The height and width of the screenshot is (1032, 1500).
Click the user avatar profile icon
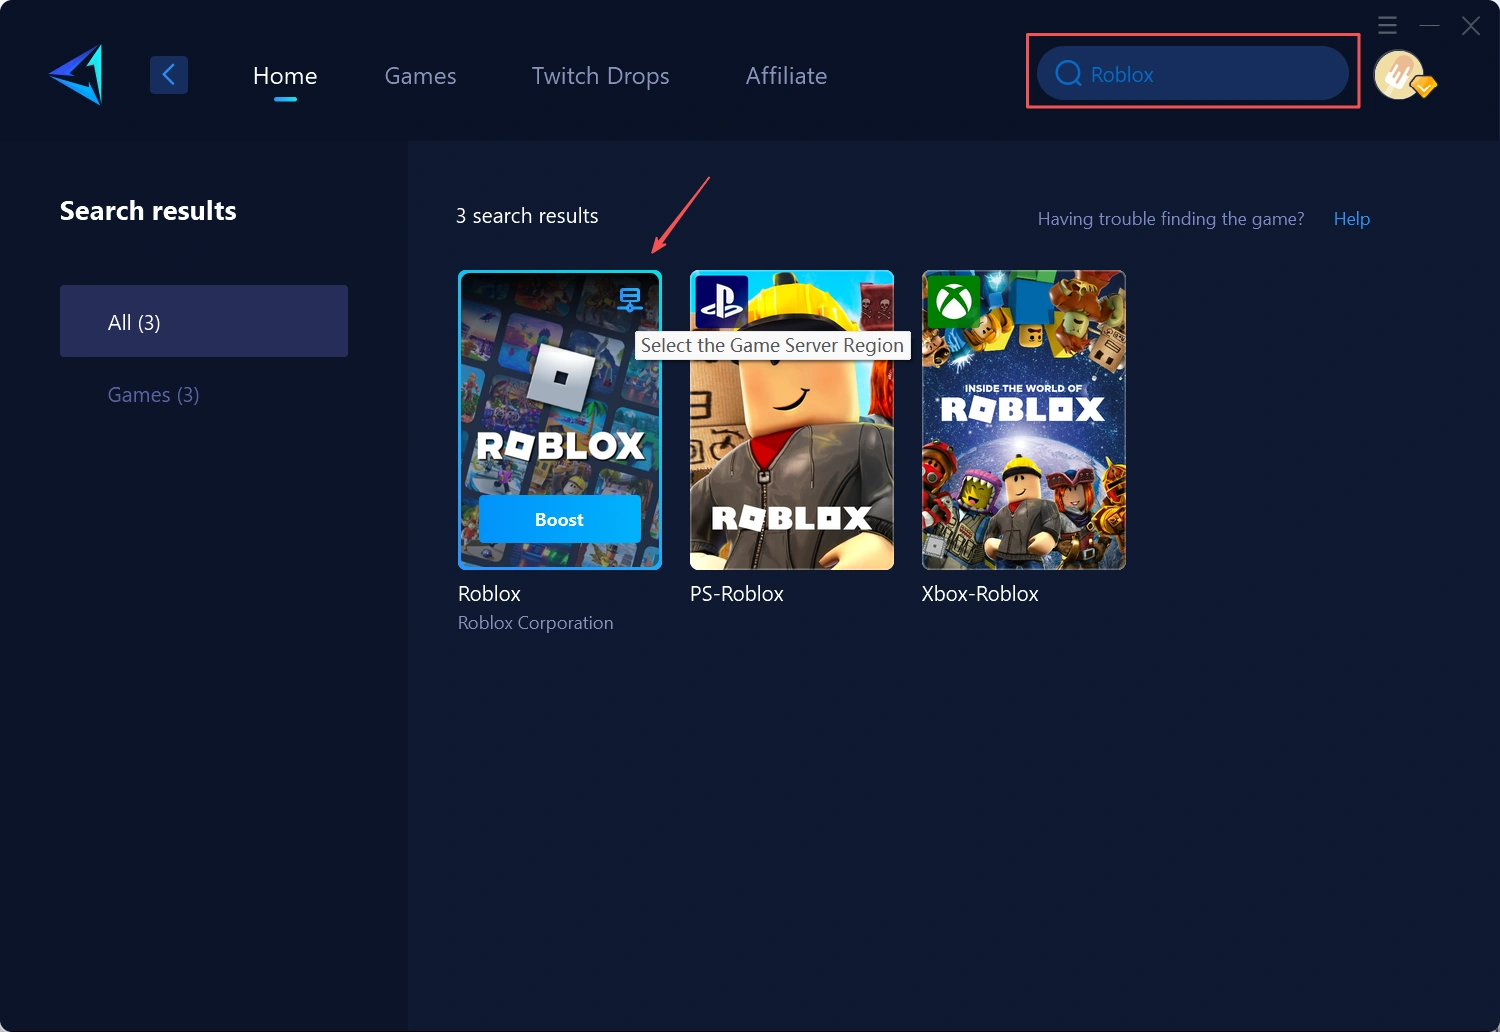click(x=1399, y=74)
